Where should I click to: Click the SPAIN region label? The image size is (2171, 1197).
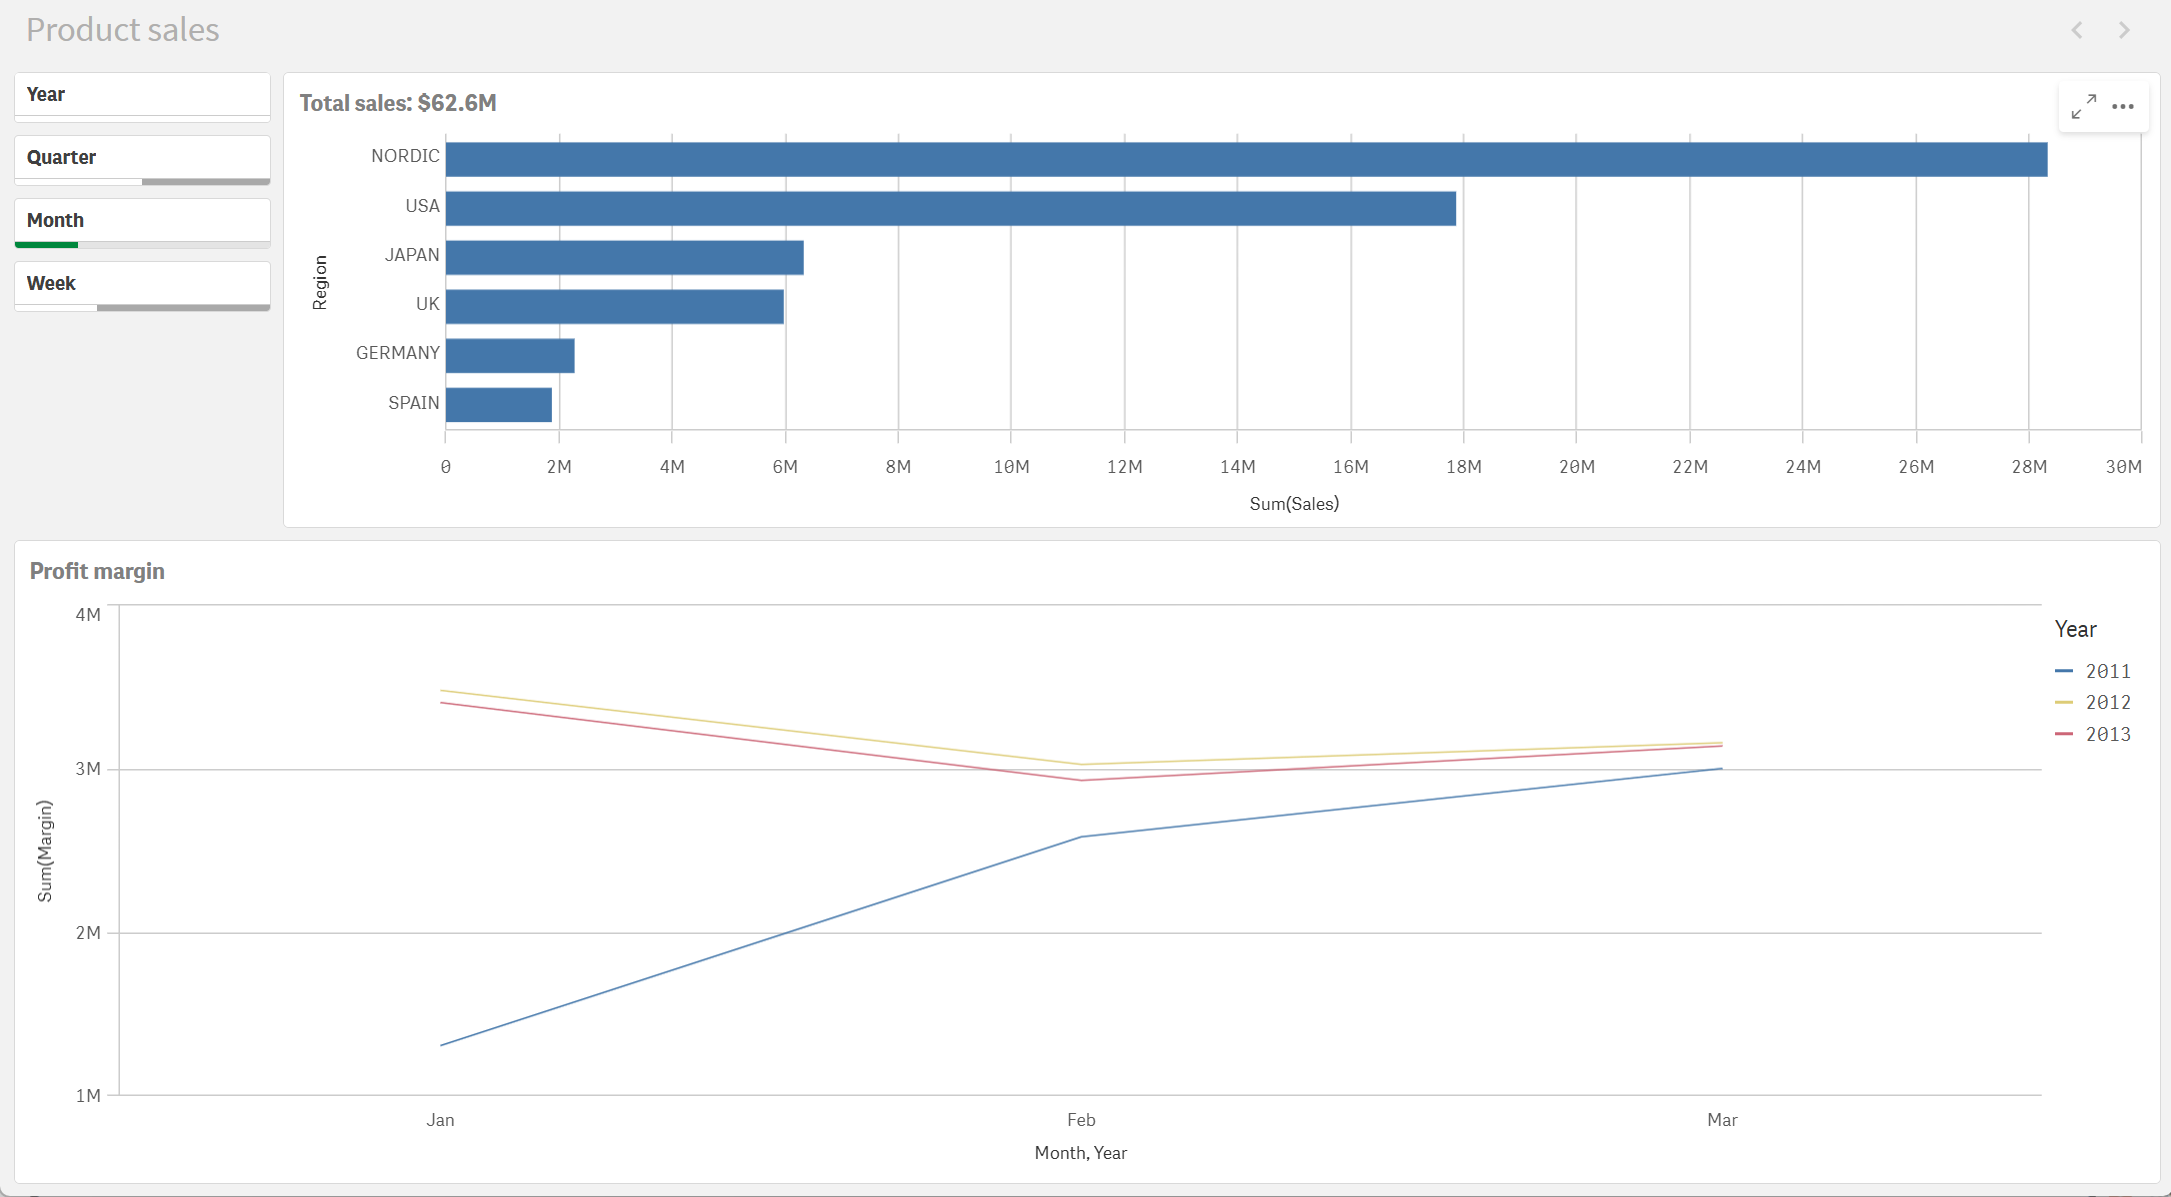coord(413,403)
